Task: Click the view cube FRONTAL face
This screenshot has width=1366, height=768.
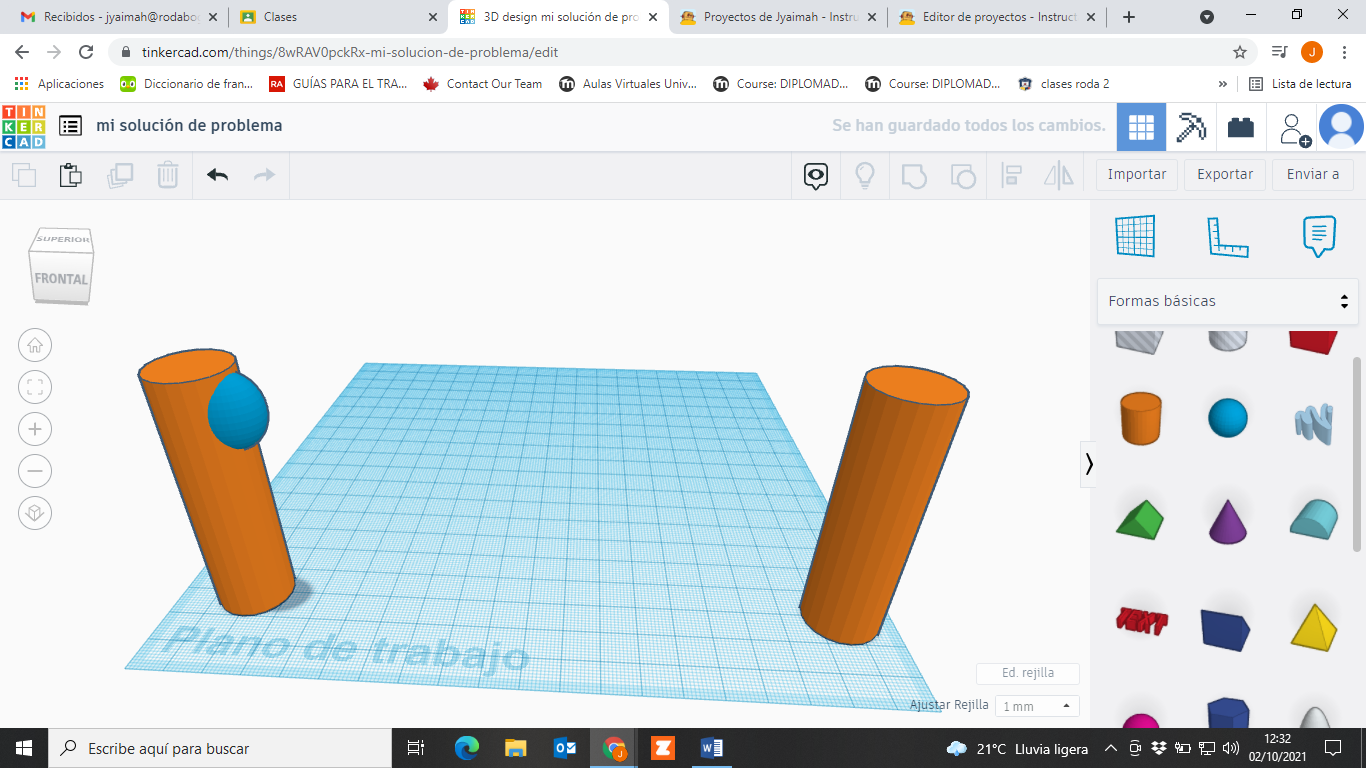Action: coord(62,279)
